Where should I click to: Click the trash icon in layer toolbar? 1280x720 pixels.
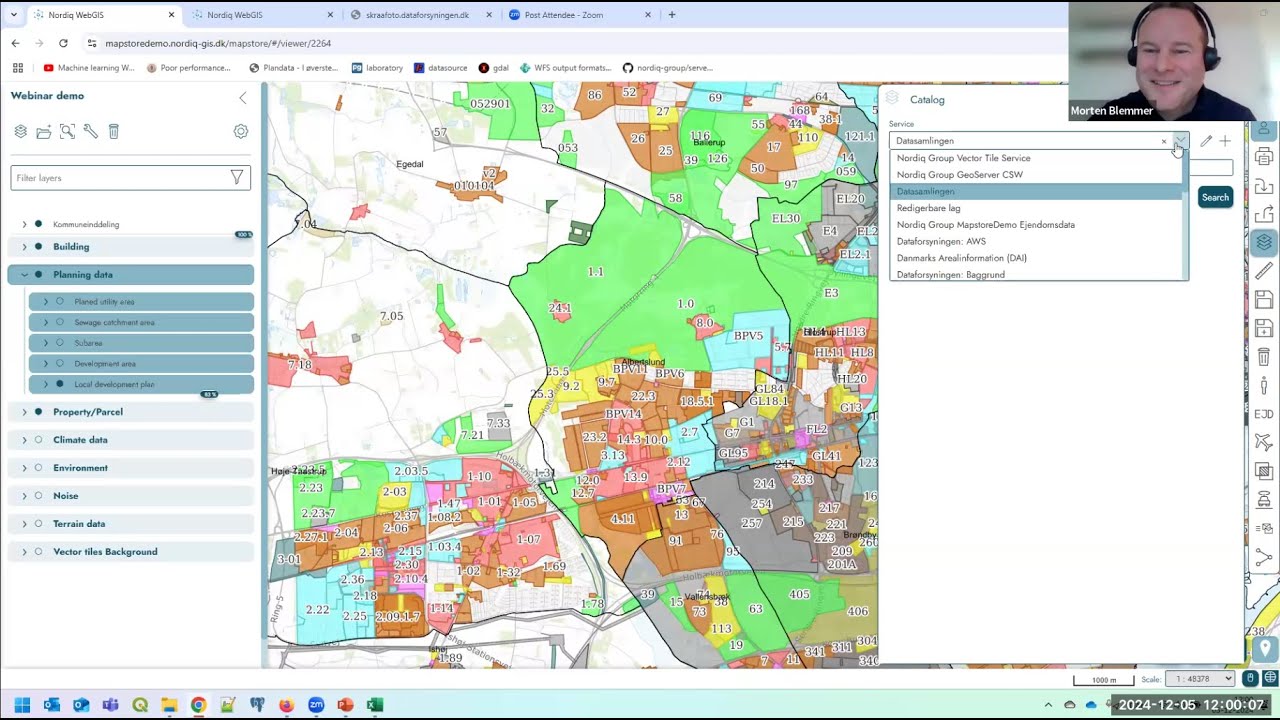114,131
